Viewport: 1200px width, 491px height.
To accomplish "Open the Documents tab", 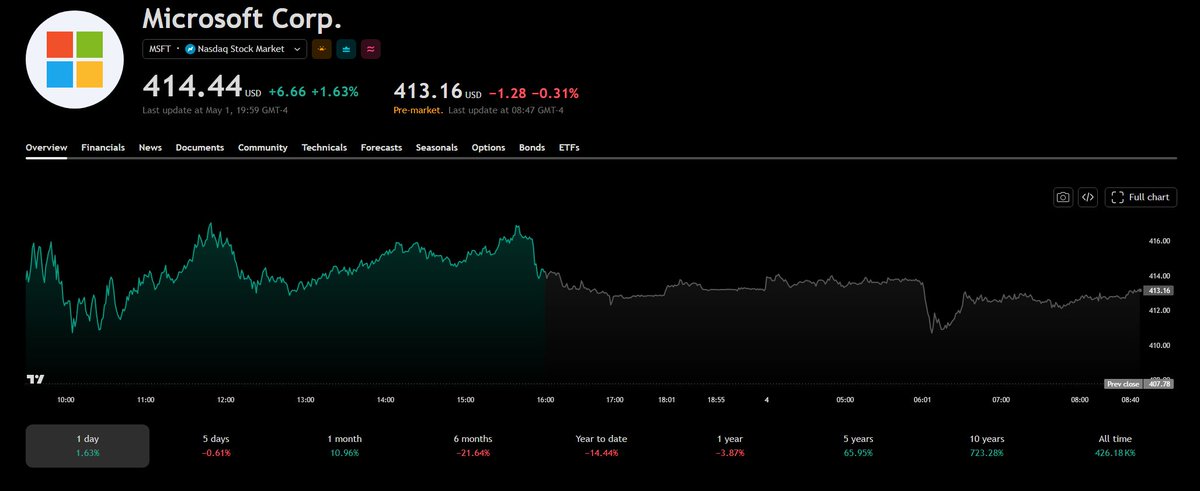I will click(x=199, y=147).
